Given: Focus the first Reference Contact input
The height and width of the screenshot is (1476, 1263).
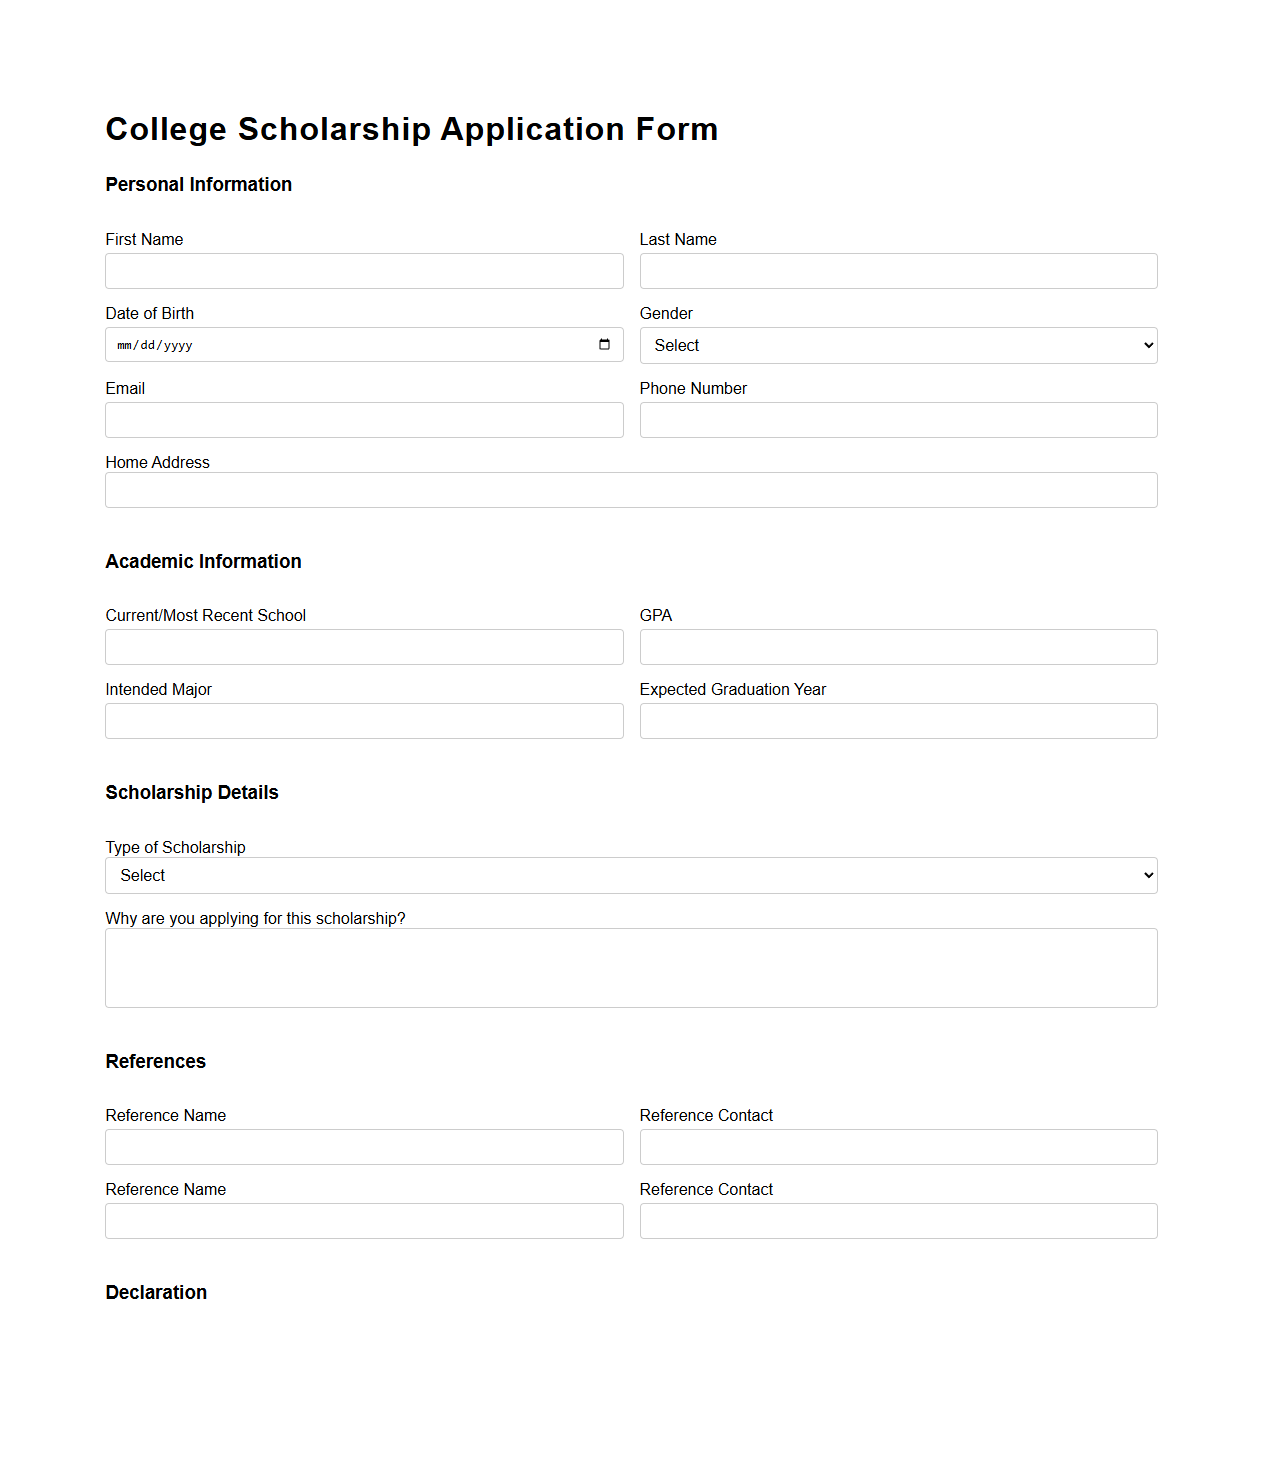Looking at the screenshot, I should point(897,1147).
